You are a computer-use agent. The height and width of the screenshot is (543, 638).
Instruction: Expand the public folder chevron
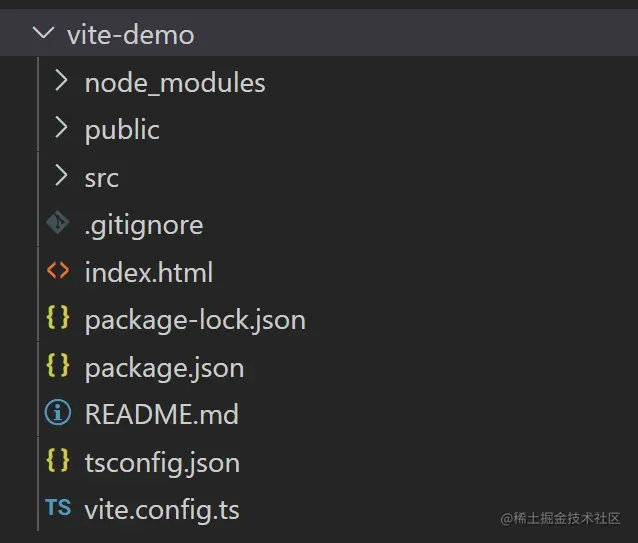[61, 128]
